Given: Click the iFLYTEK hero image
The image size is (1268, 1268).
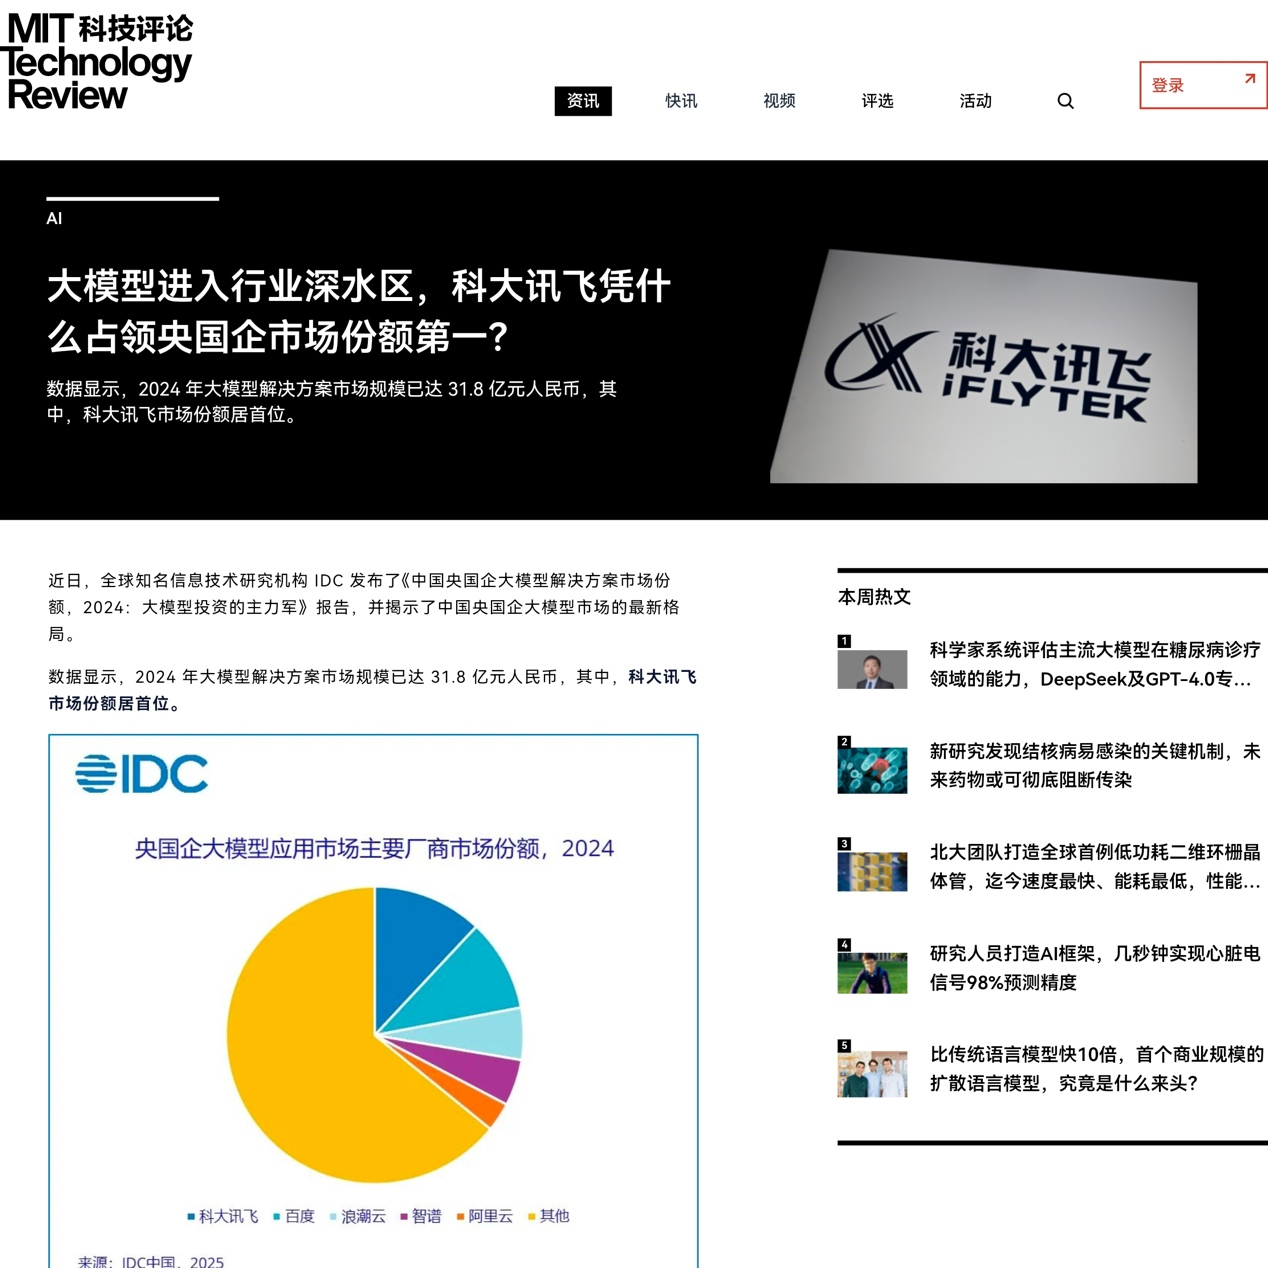Looking at the screenshot, I should [984, 367].
